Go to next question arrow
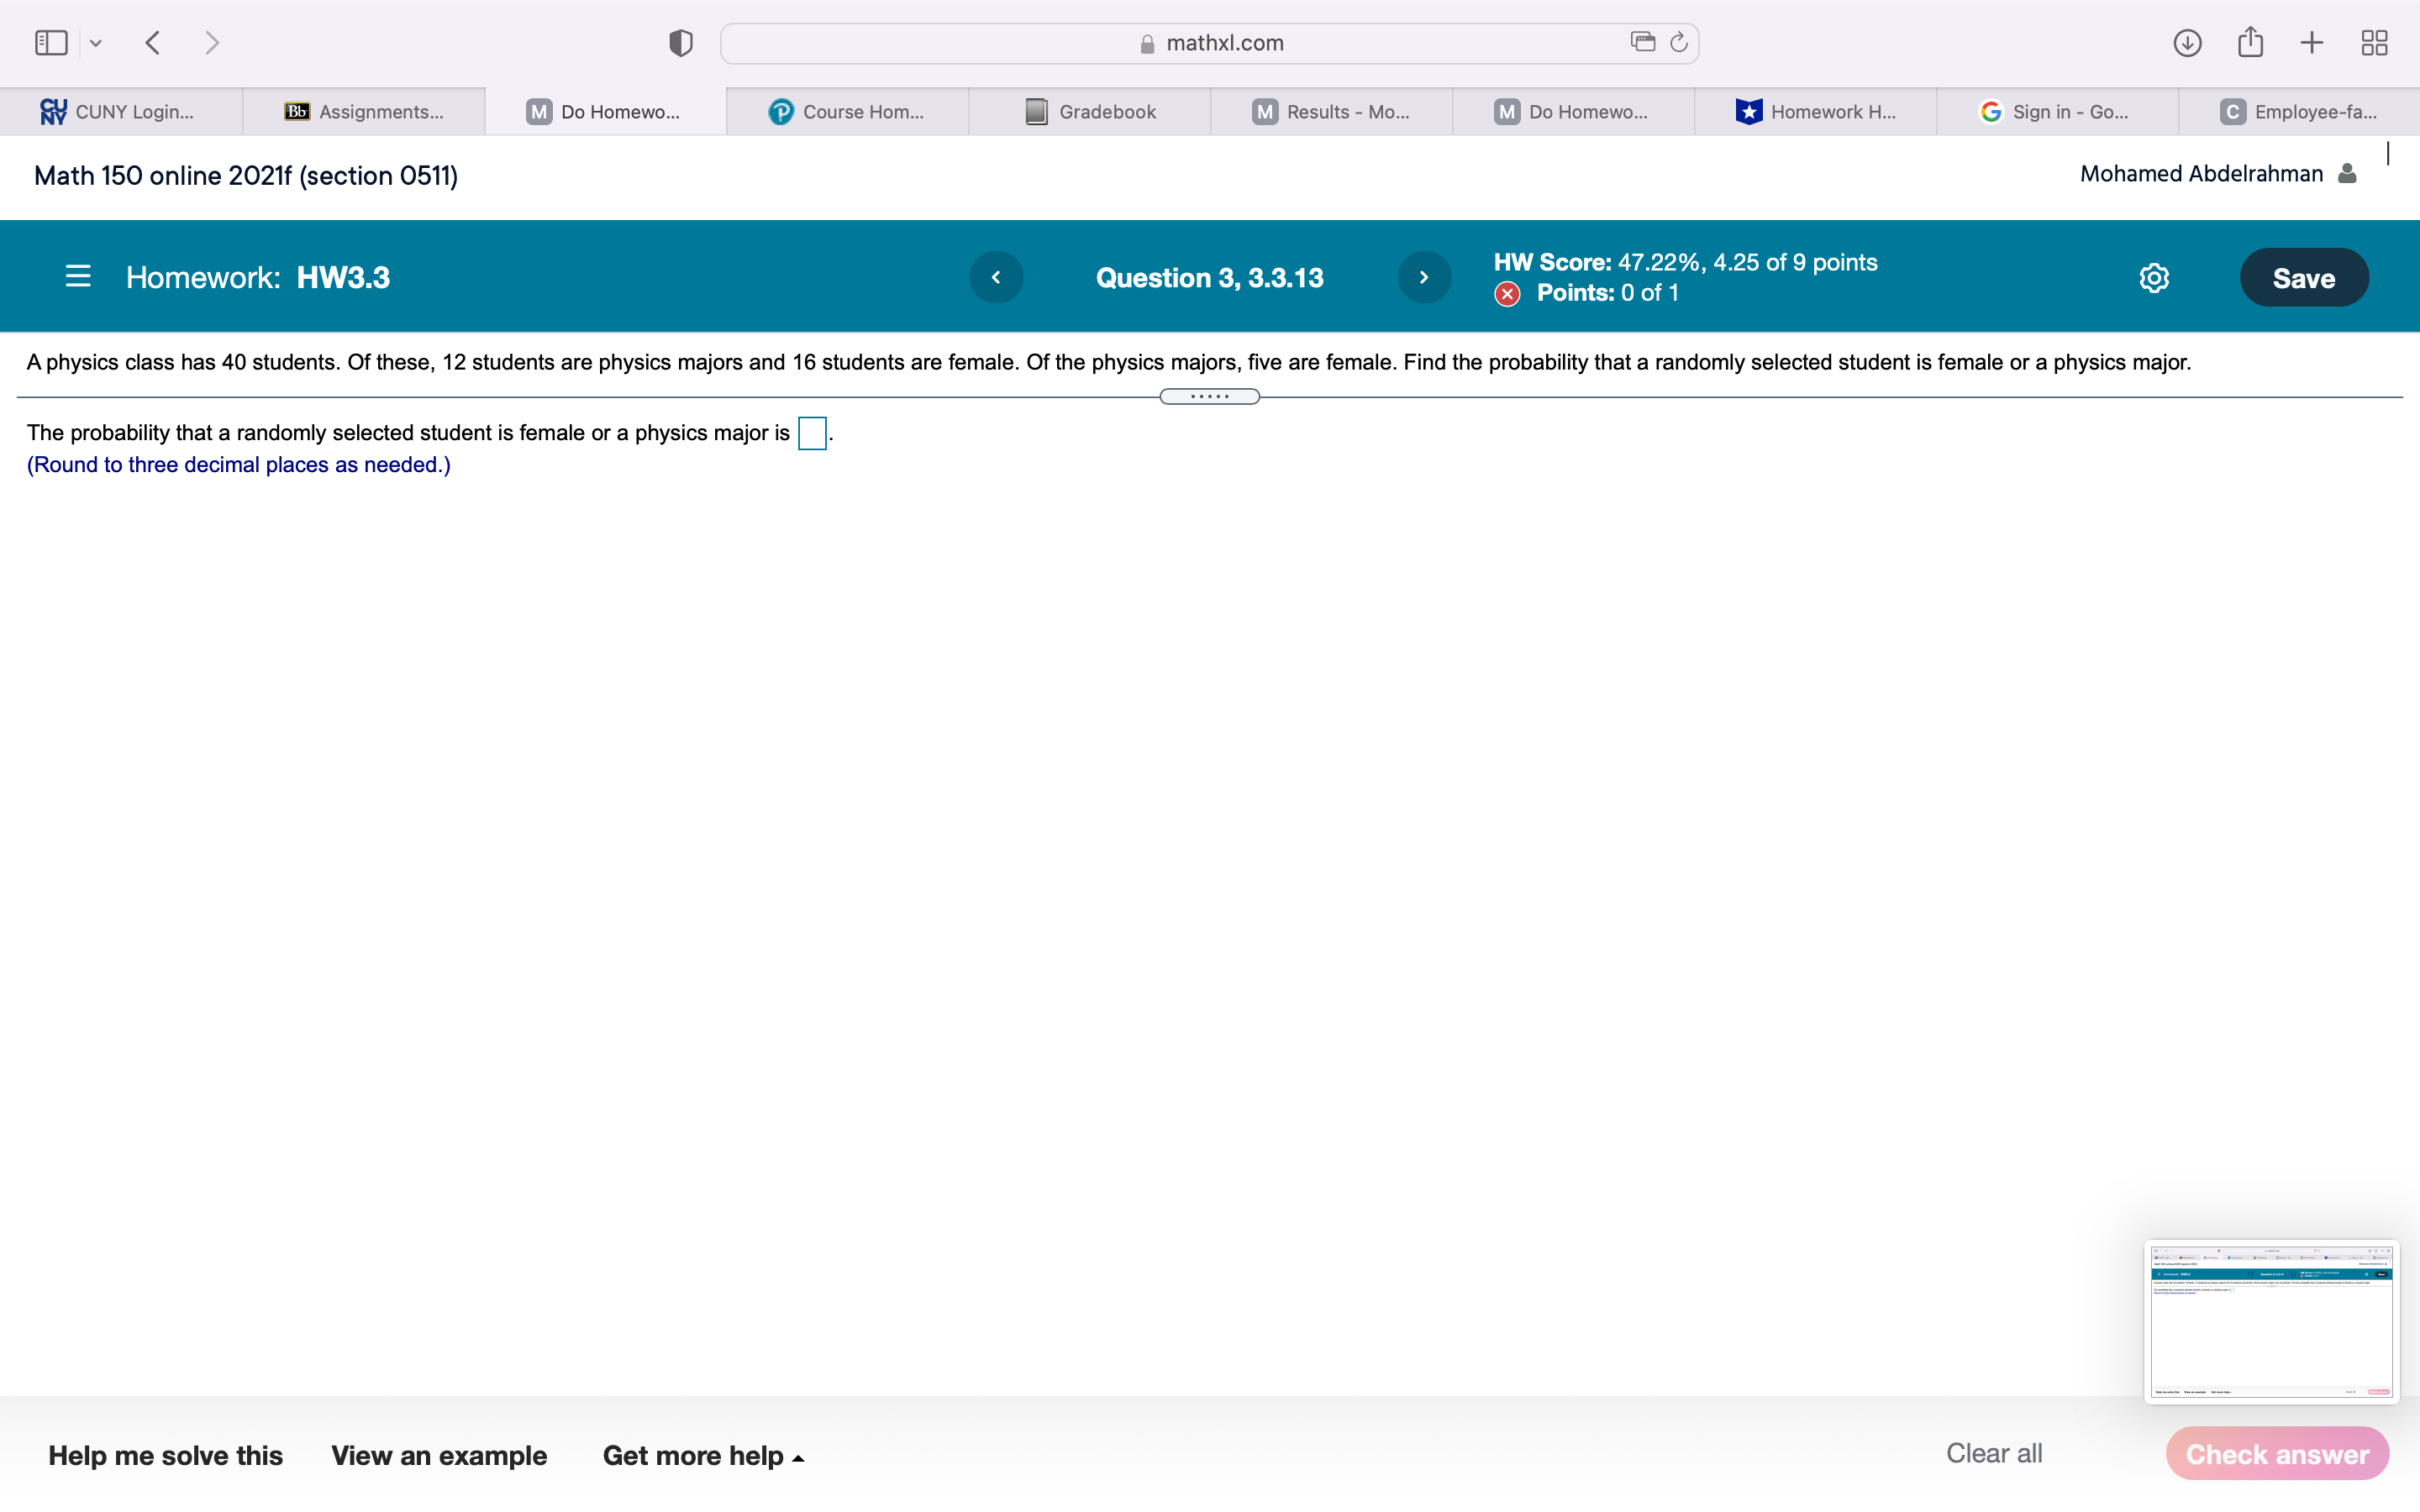The height and width of the screenshot is (1512, 2420). click(1424, 277)
